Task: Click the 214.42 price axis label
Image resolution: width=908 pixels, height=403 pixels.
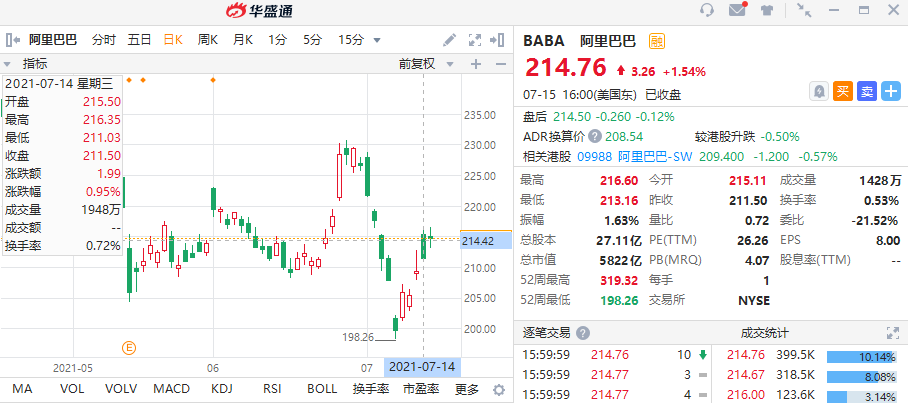Action: [486, 241]
